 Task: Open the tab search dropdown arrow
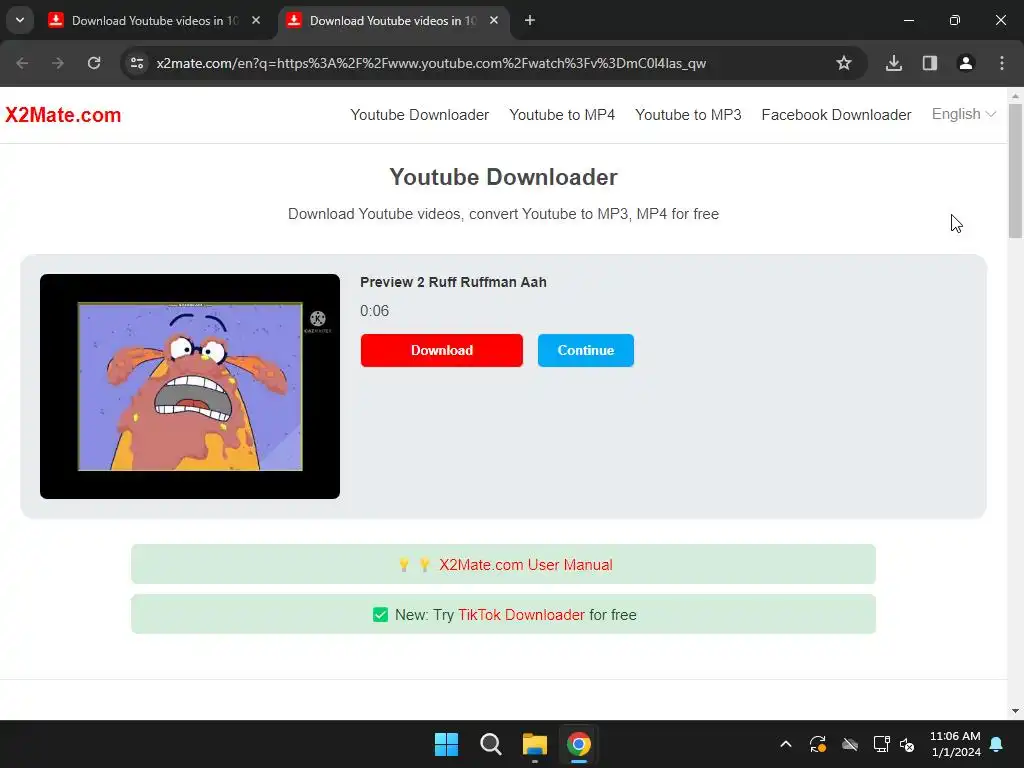[x=20, y=21]
